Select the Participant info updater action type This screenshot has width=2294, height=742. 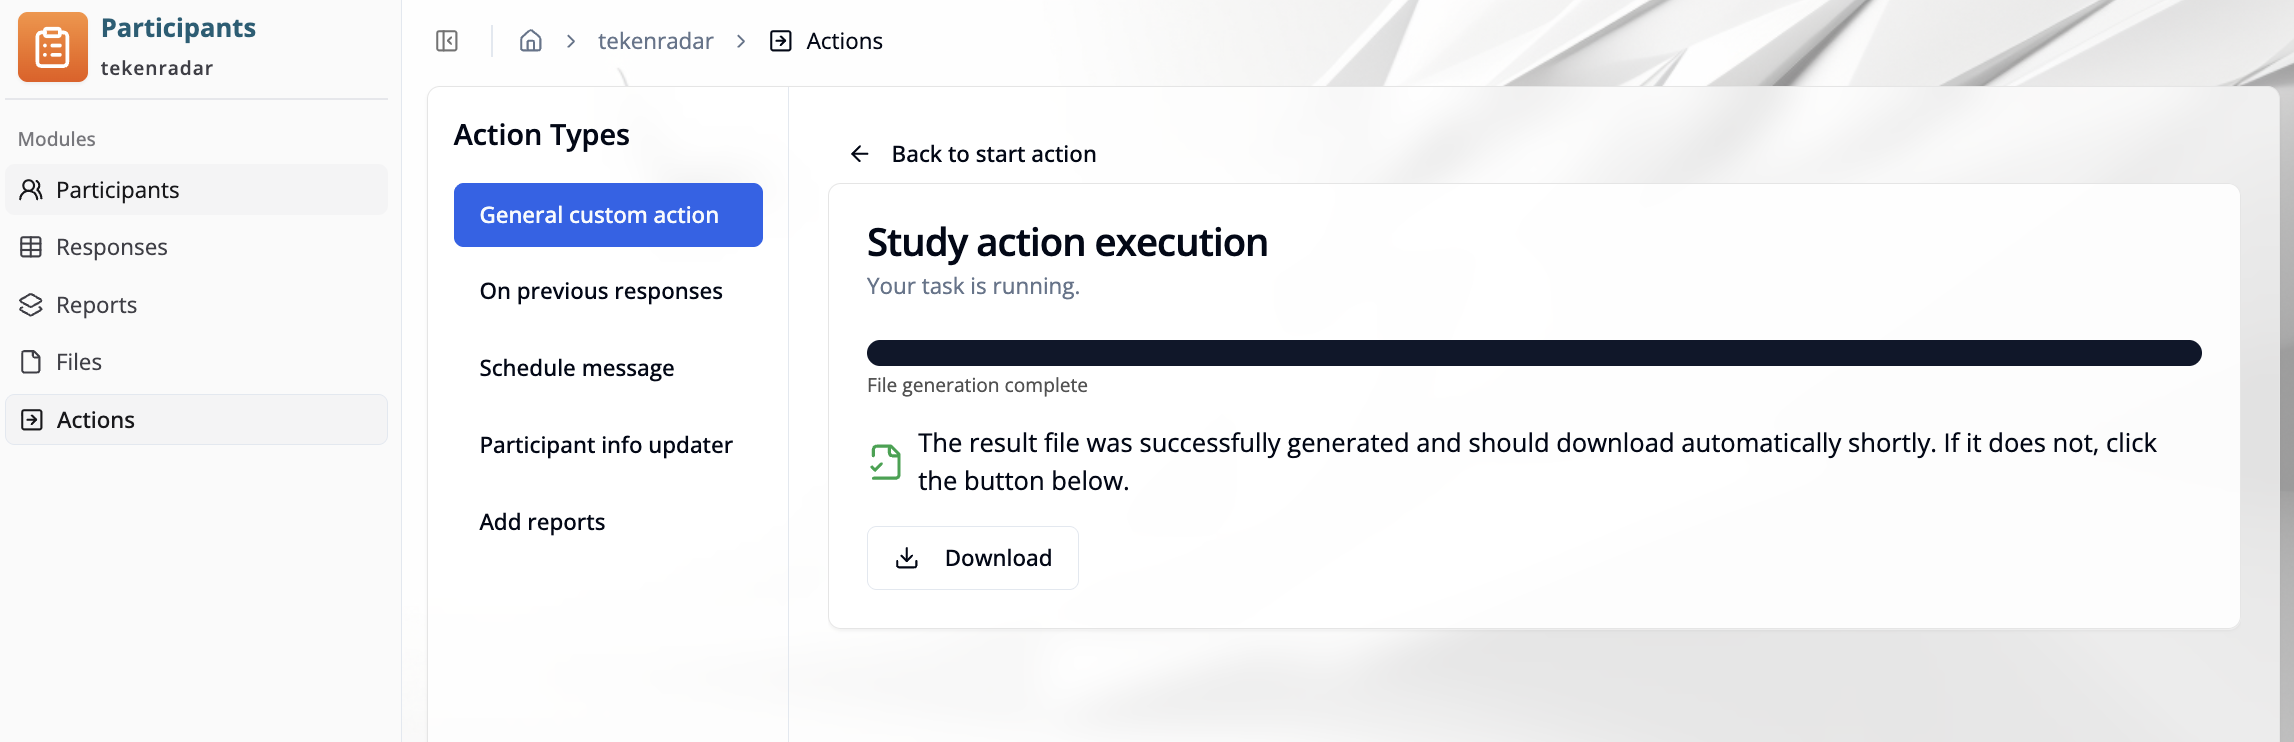[606, 444]
